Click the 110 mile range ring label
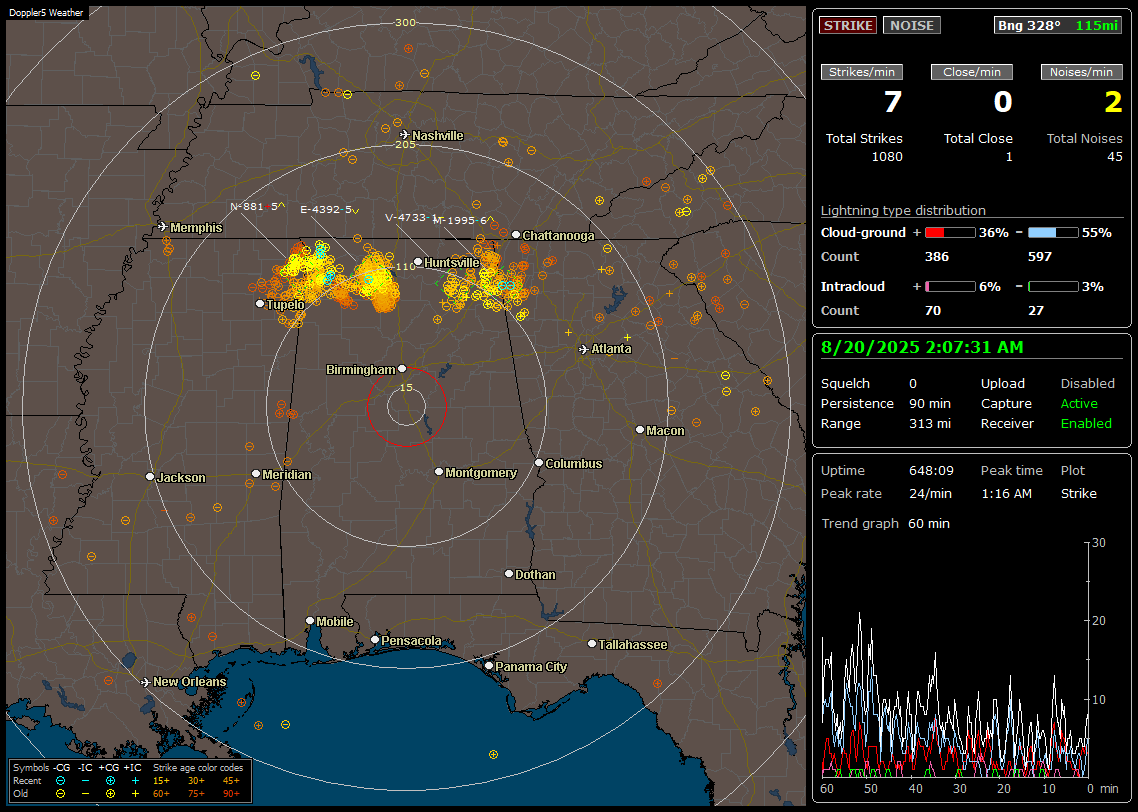This screenshot has width=1138, height=812. [x=406, y=266]
